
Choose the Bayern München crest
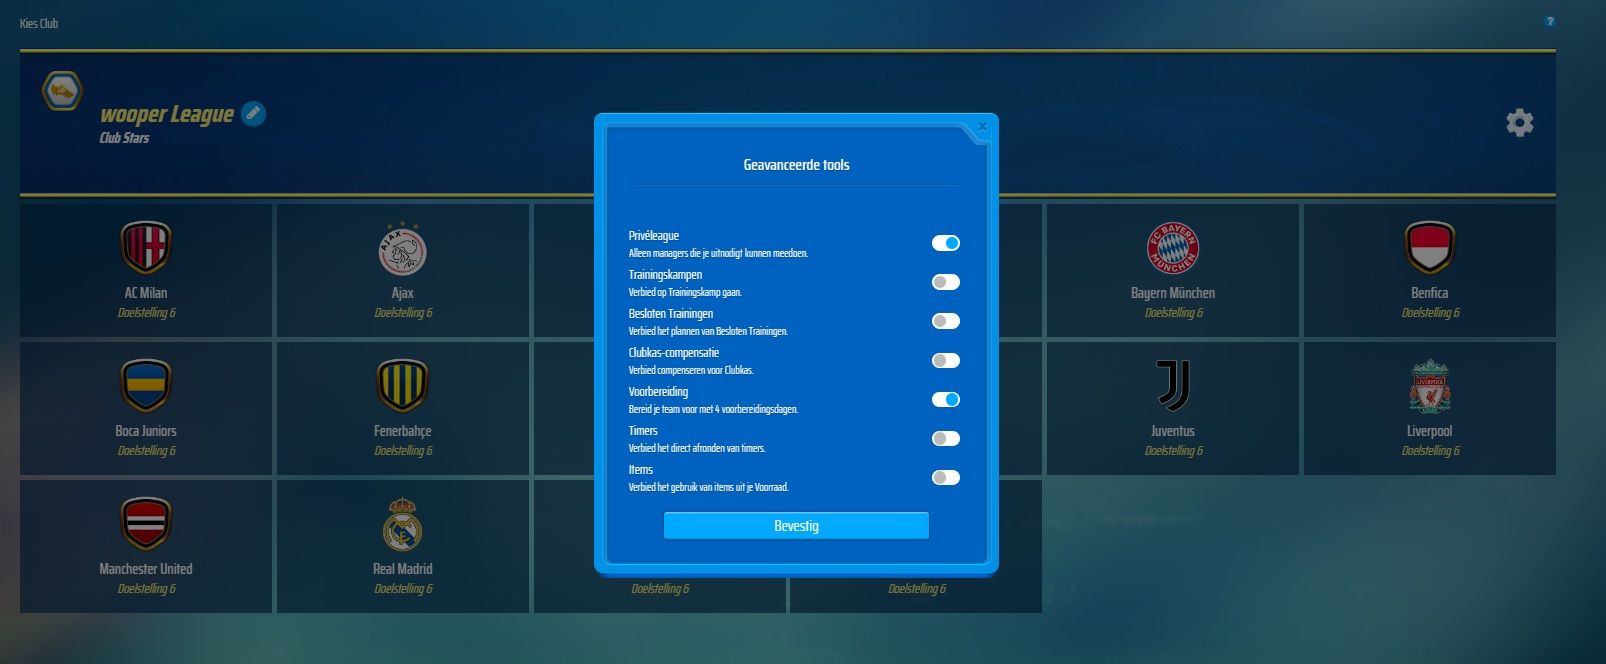point(1172,248)
